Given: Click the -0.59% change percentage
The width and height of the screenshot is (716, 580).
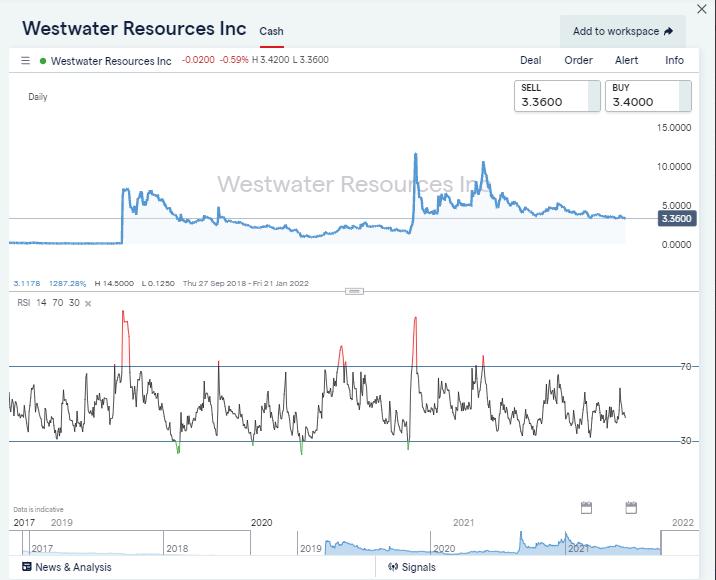Looking at the screenshot, I should [234, 60].
